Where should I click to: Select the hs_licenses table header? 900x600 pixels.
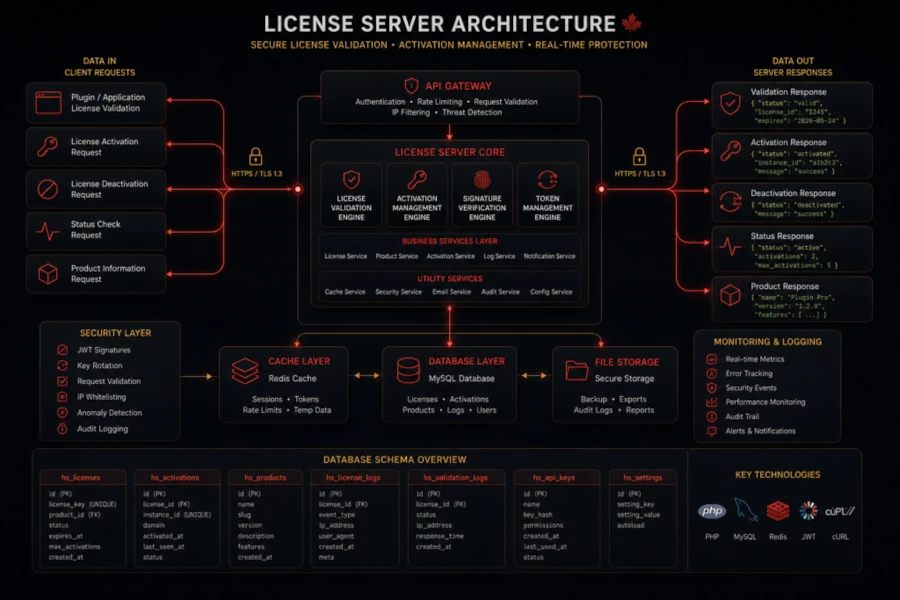click(83, 477)
